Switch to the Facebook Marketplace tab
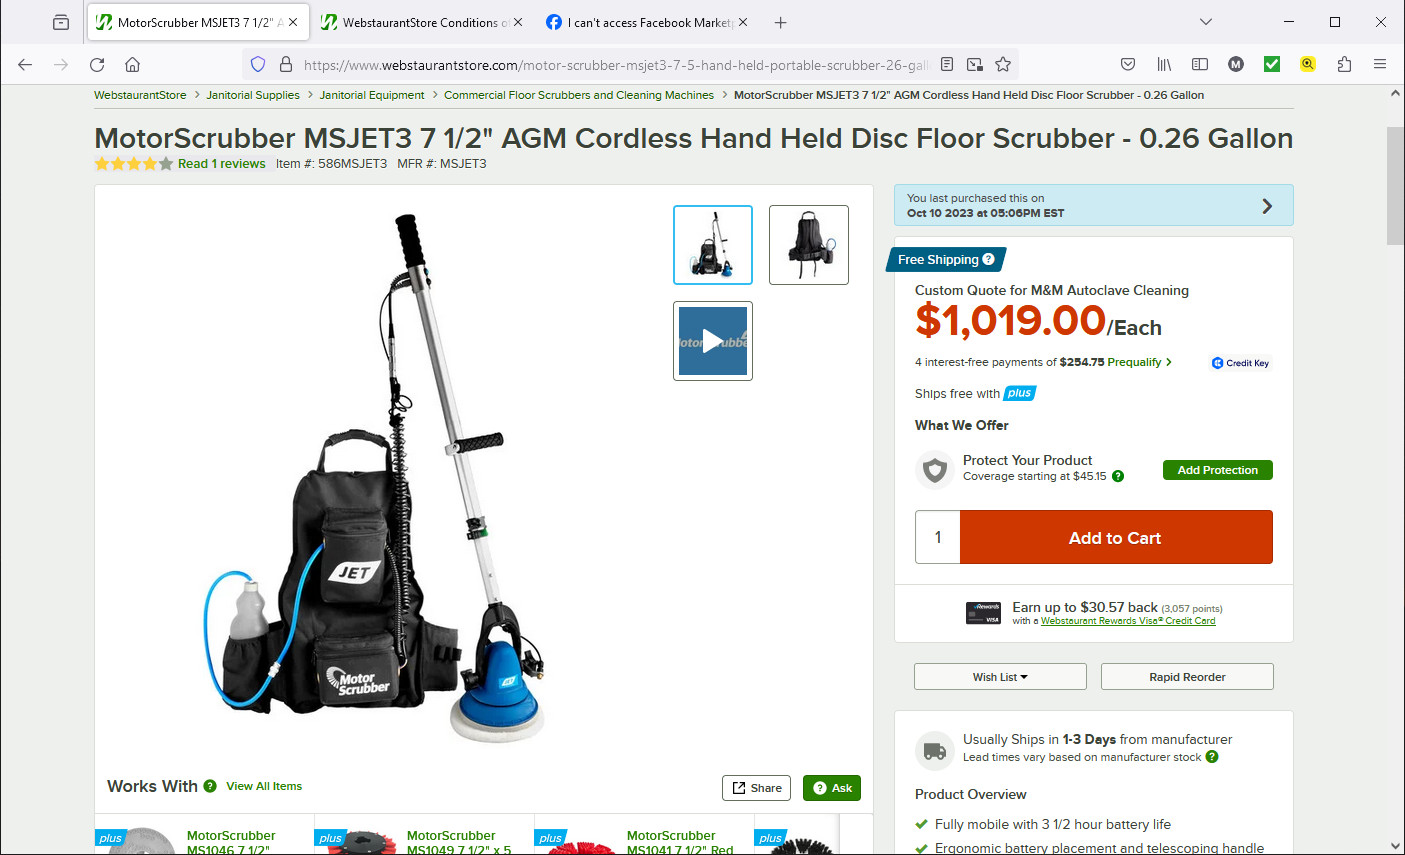Image resolution: width=1405 pixels, height=855 pixels. click(x=645, y=22)
